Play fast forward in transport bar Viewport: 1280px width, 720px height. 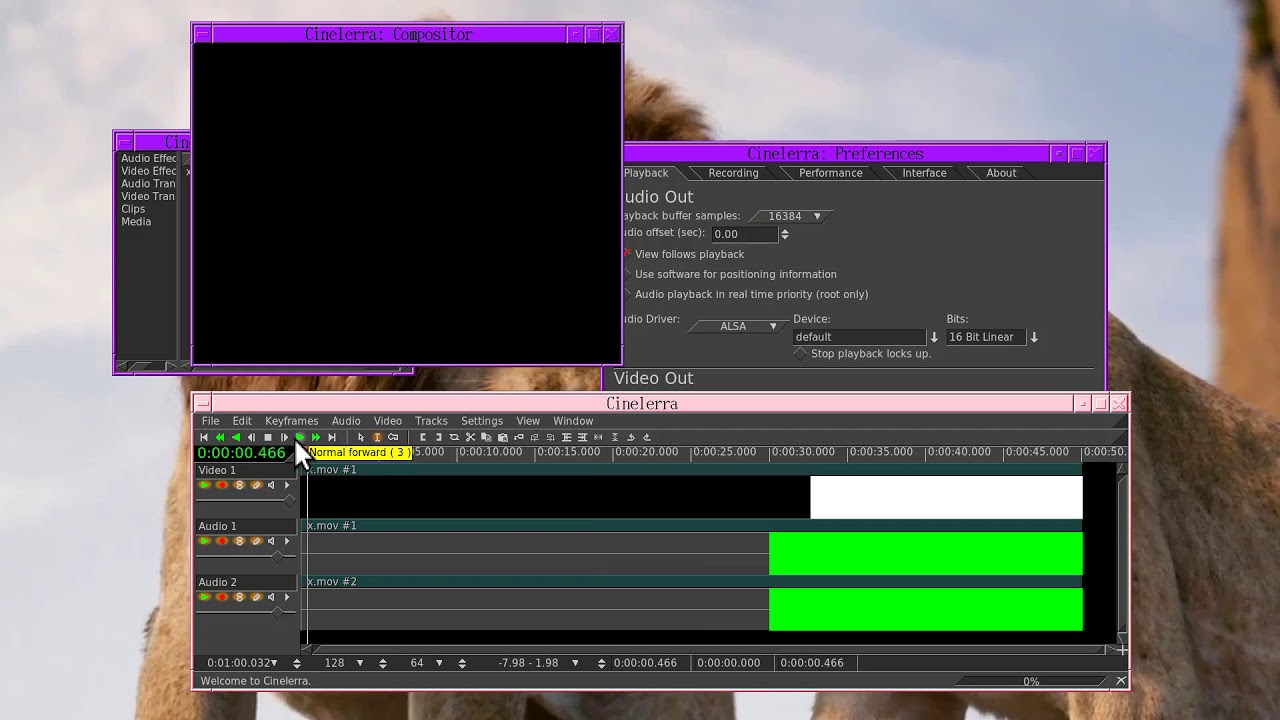316,437
